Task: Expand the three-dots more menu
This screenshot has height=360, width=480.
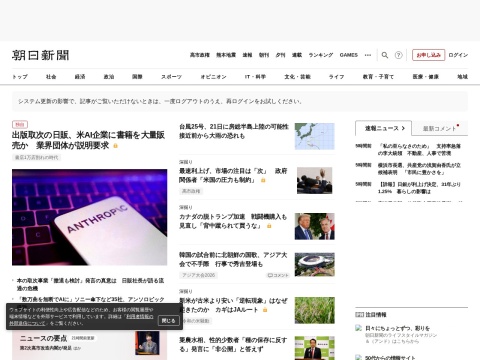Action: [368, 55]
